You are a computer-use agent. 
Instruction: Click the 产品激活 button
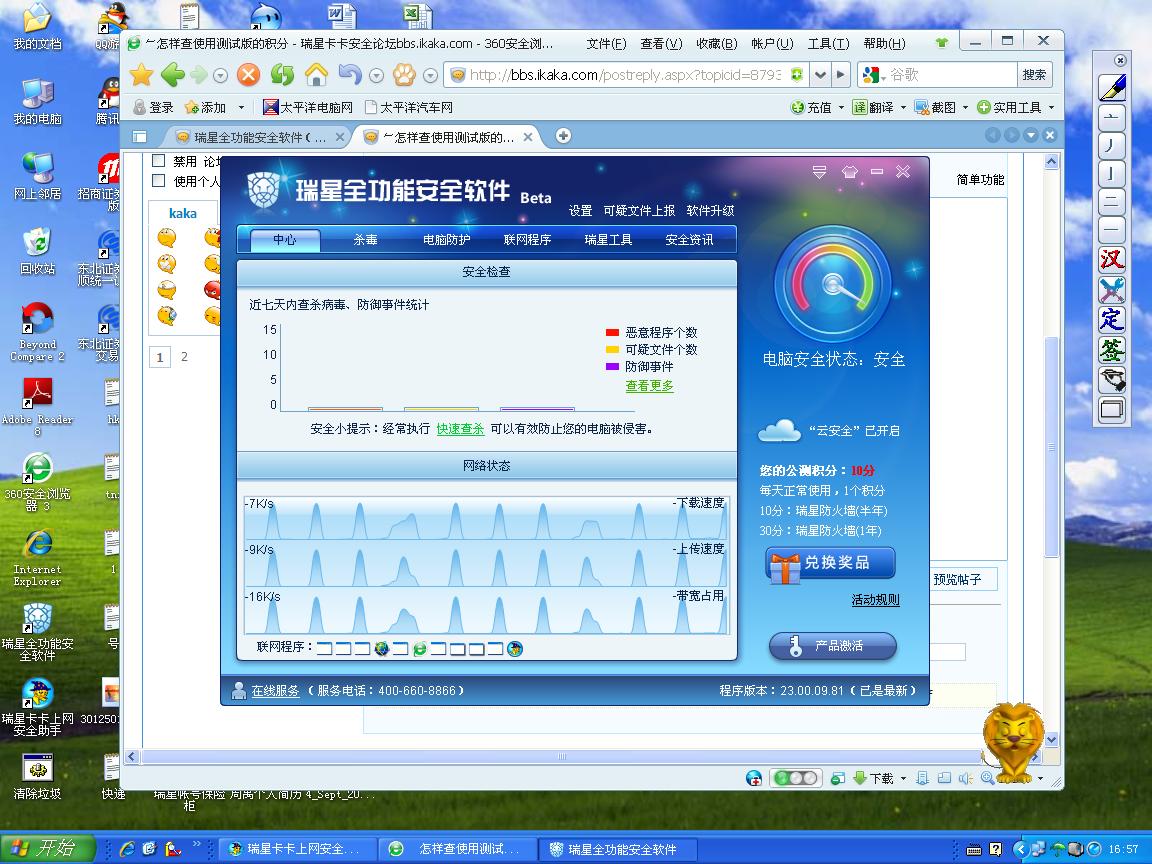[832, 646]
